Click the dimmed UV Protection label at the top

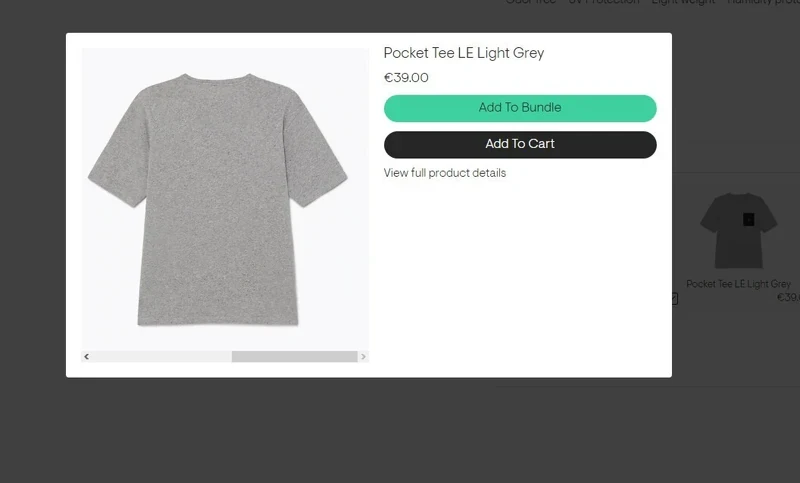tap(604, 2)
